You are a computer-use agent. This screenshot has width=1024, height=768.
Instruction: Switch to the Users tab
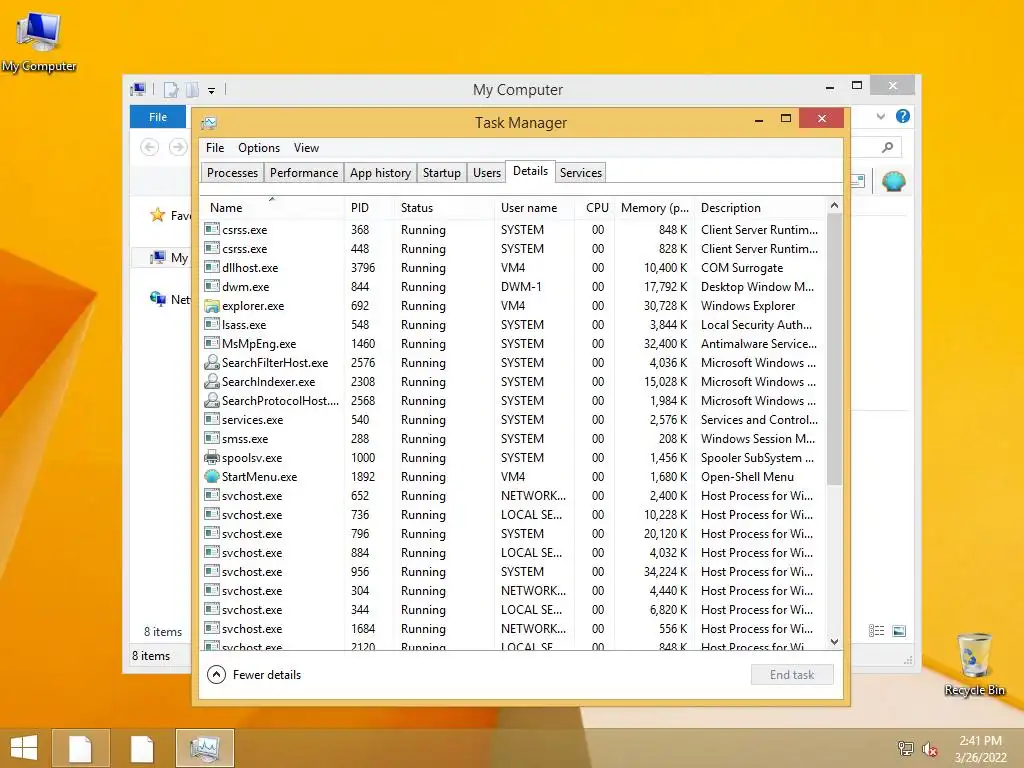coord(487,172)
